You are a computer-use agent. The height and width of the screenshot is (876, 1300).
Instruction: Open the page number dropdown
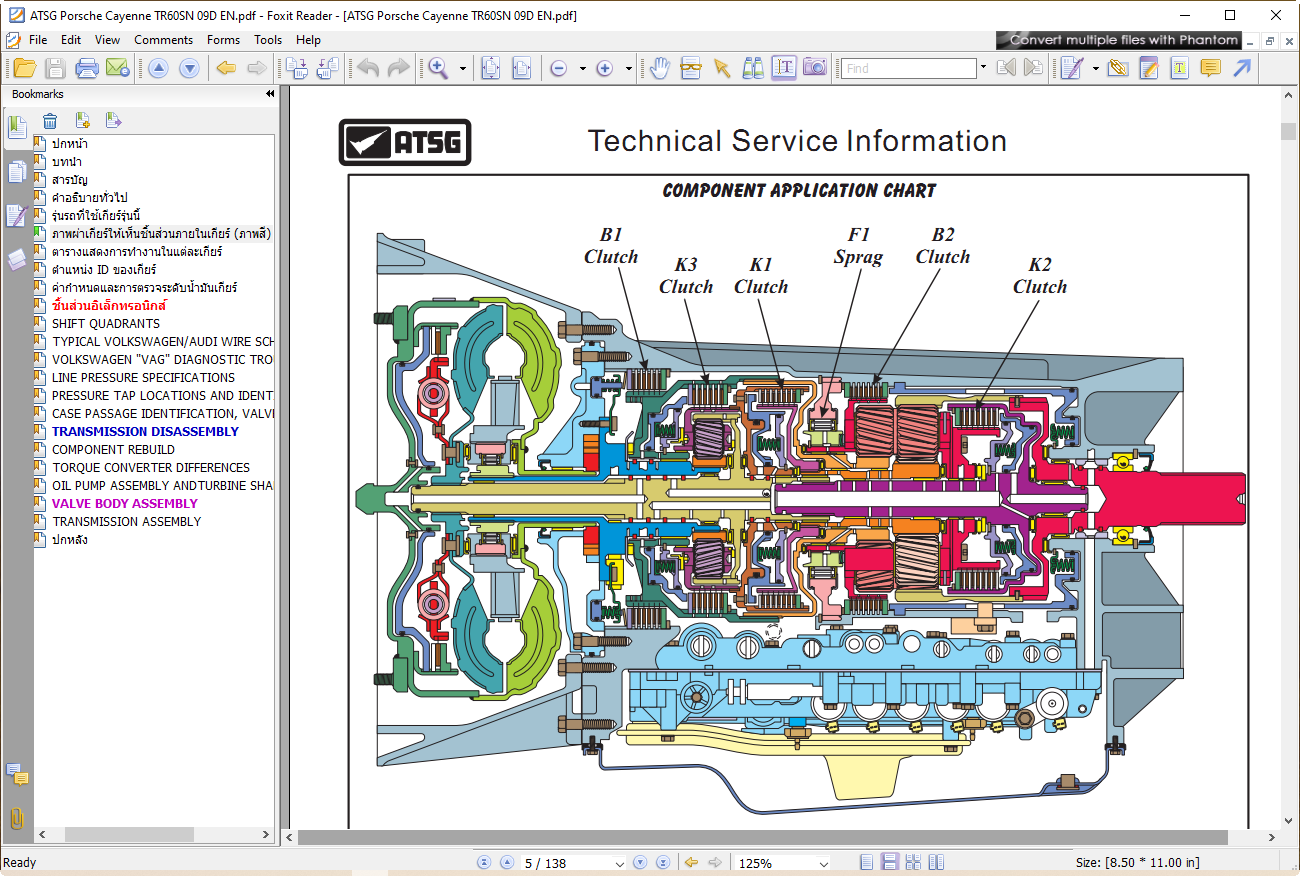point(620,863)
